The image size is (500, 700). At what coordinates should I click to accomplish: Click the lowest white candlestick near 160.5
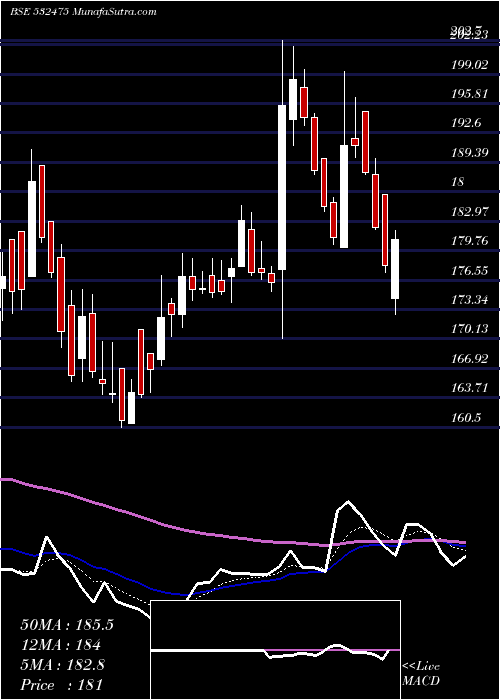point(131,408)
